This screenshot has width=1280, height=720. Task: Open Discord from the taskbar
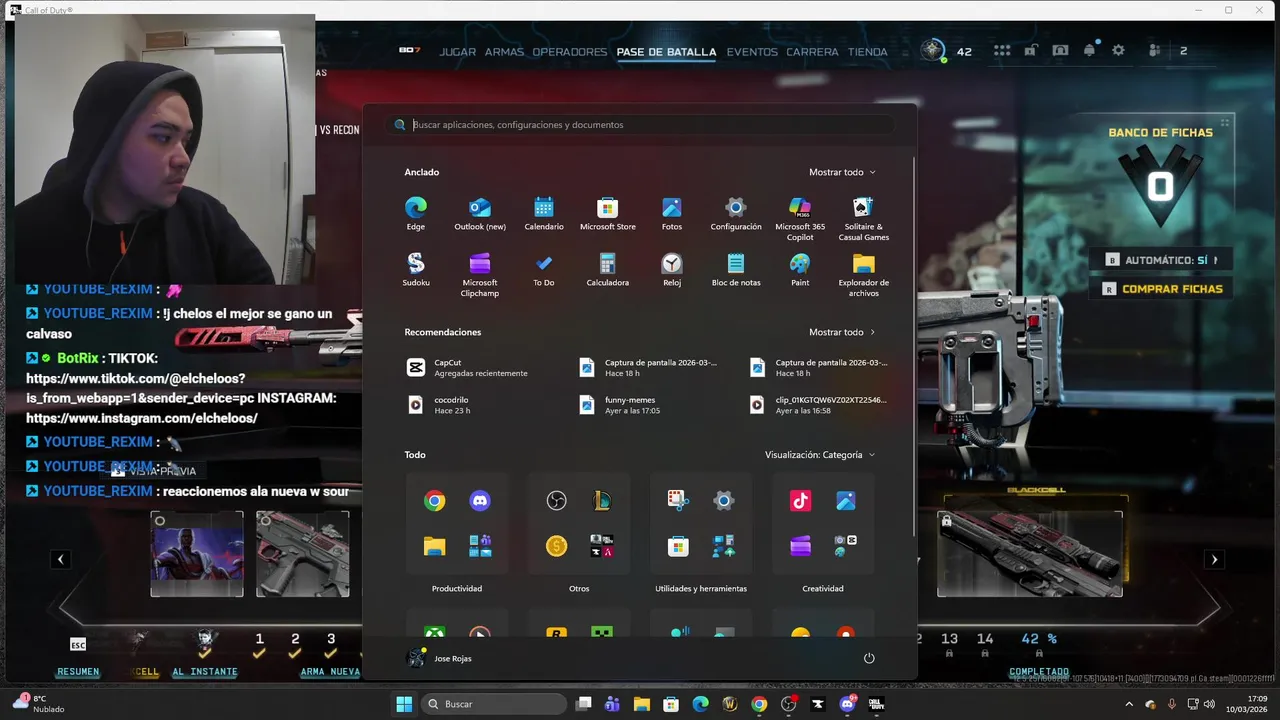tap(848, 704)
